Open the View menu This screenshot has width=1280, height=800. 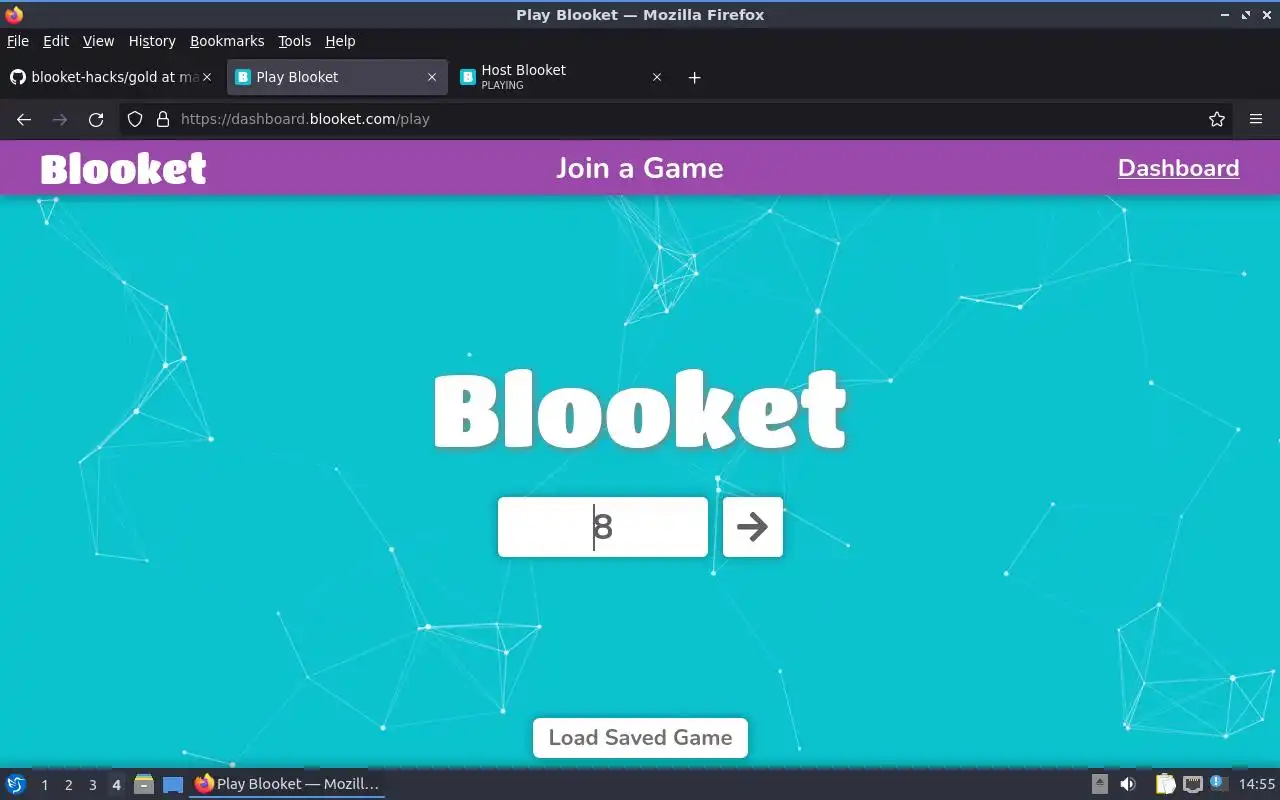pyautogui.click(x=98, y=41)
